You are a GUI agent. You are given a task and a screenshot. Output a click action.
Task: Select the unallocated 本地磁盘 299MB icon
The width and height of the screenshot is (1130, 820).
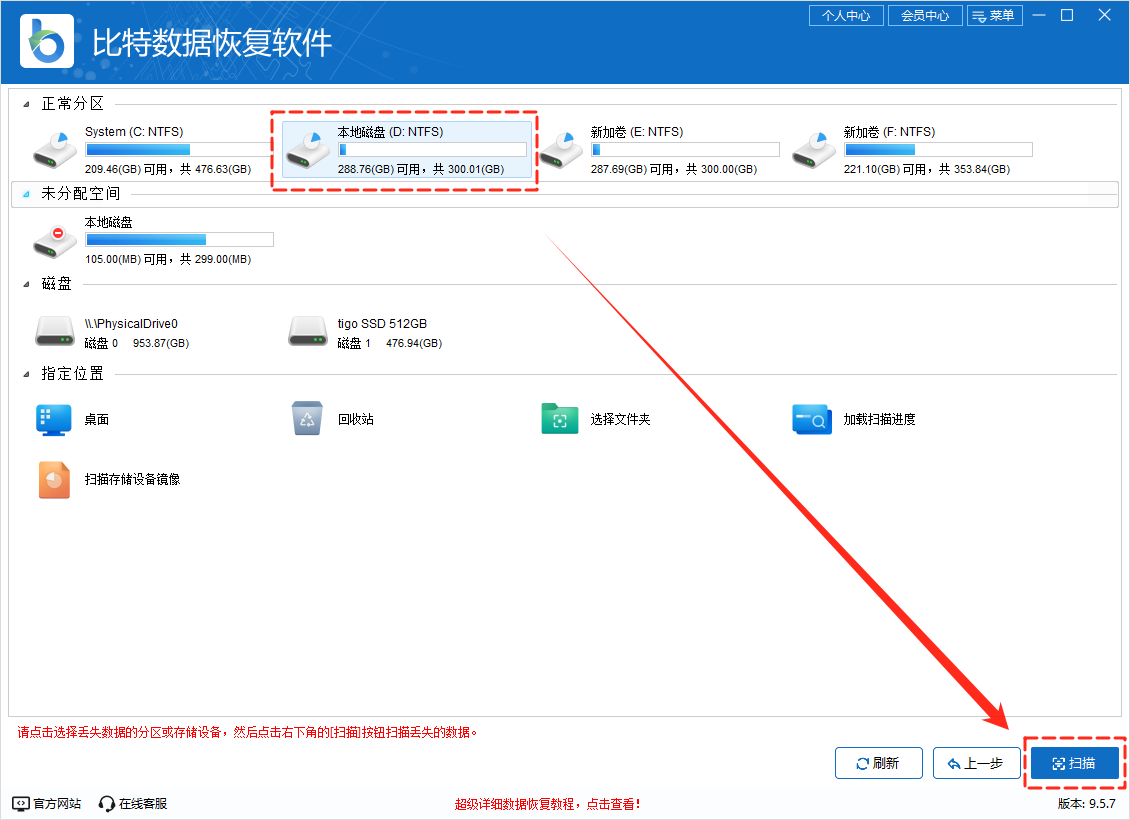coord(54,240)
